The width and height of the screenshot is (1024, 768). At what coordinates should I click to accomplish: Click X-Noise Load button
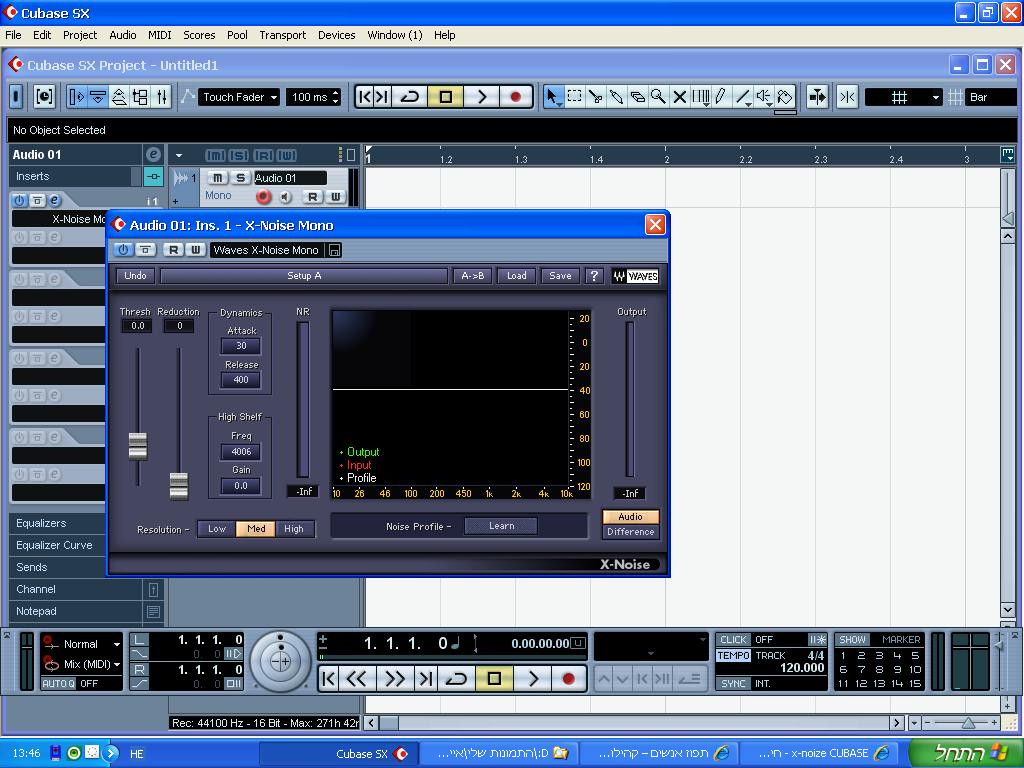click(517, 276)
